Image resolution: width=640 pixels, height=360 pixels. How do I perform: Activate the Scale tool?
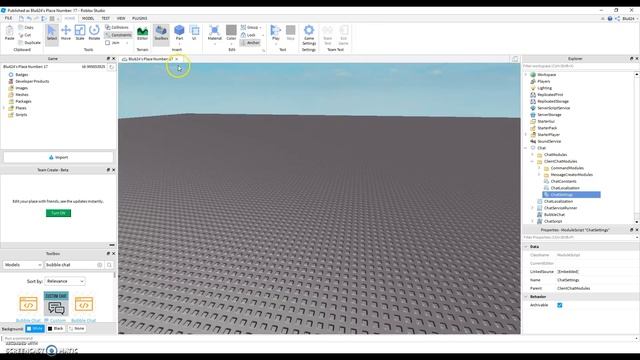tap(80, 33)
